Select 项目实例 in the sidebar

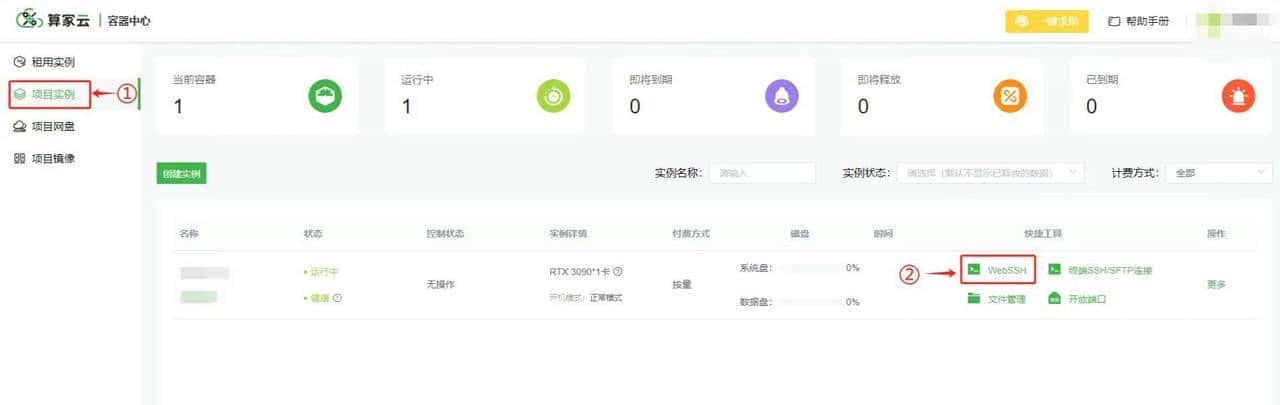coord(52,94)
